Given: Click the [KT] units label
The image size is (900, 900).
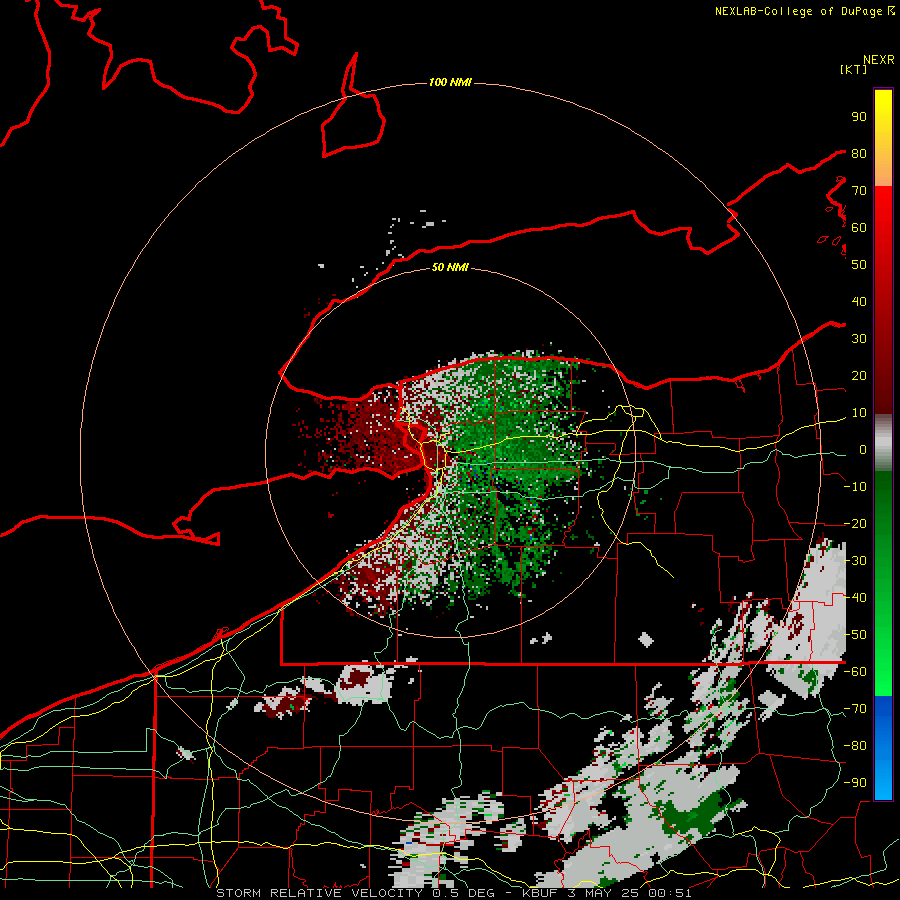Looking at the screenshot, I should tap(854, 69).
